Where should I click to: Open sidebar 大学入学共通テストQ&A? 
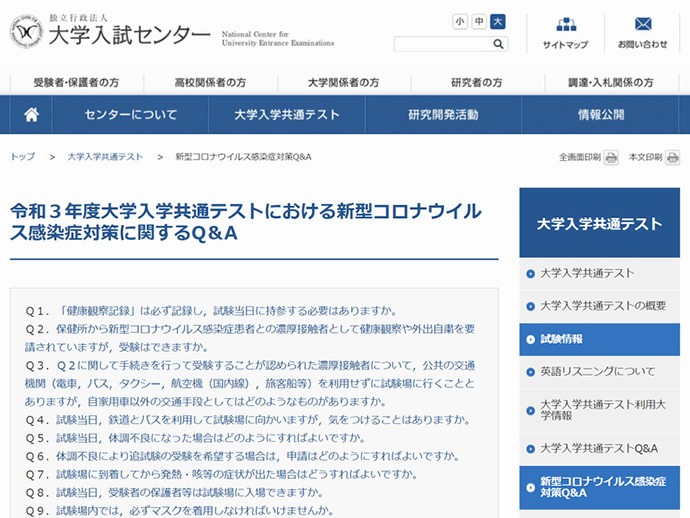(599, 448)
